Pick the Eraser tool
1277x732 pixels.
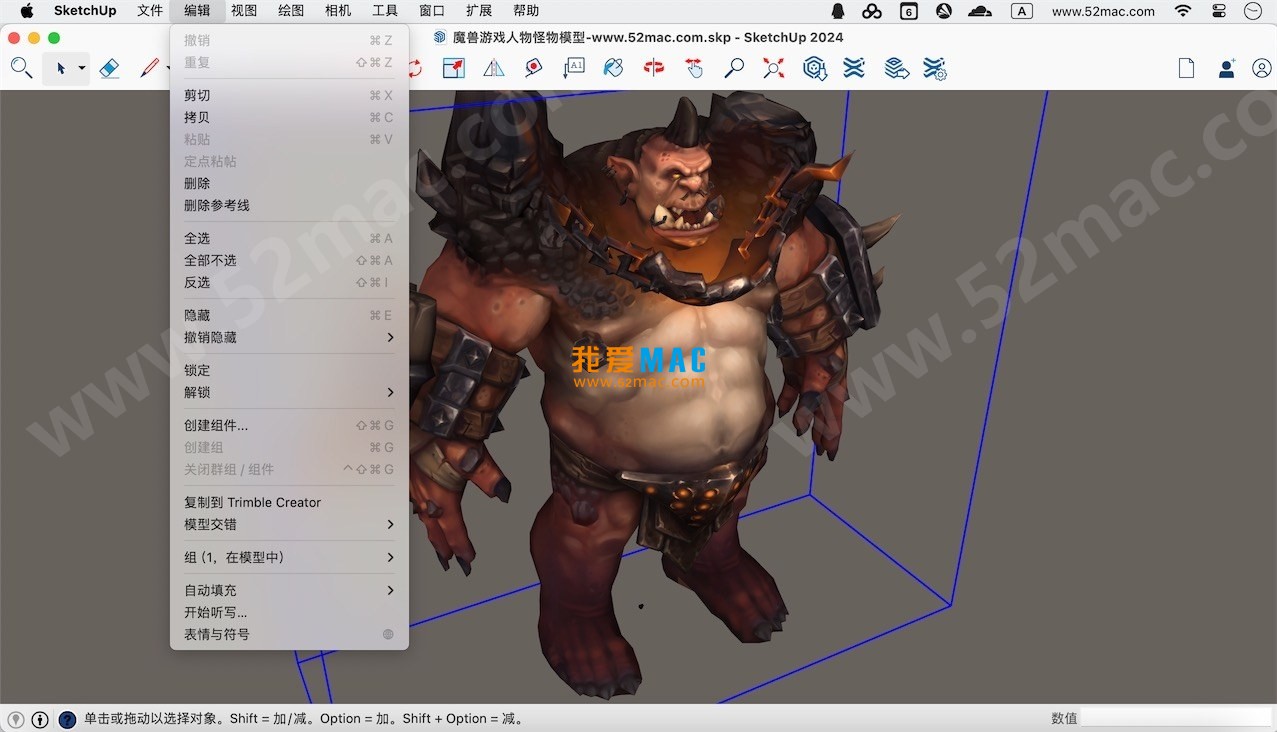(109, 68)
